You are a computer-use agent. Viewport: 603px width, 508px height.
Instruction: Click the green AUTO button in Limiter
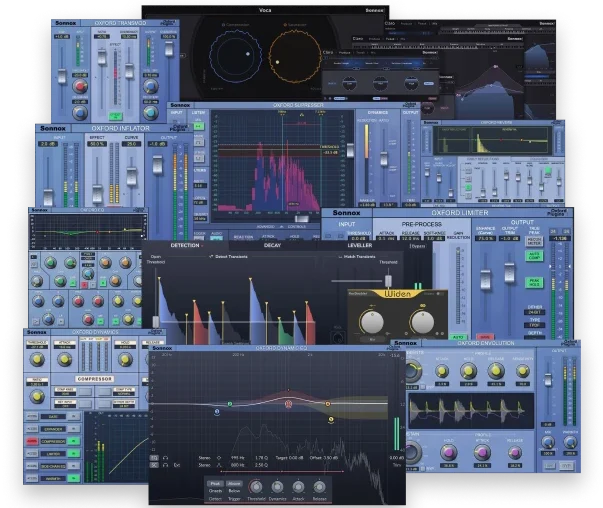[x=458, y=337]
